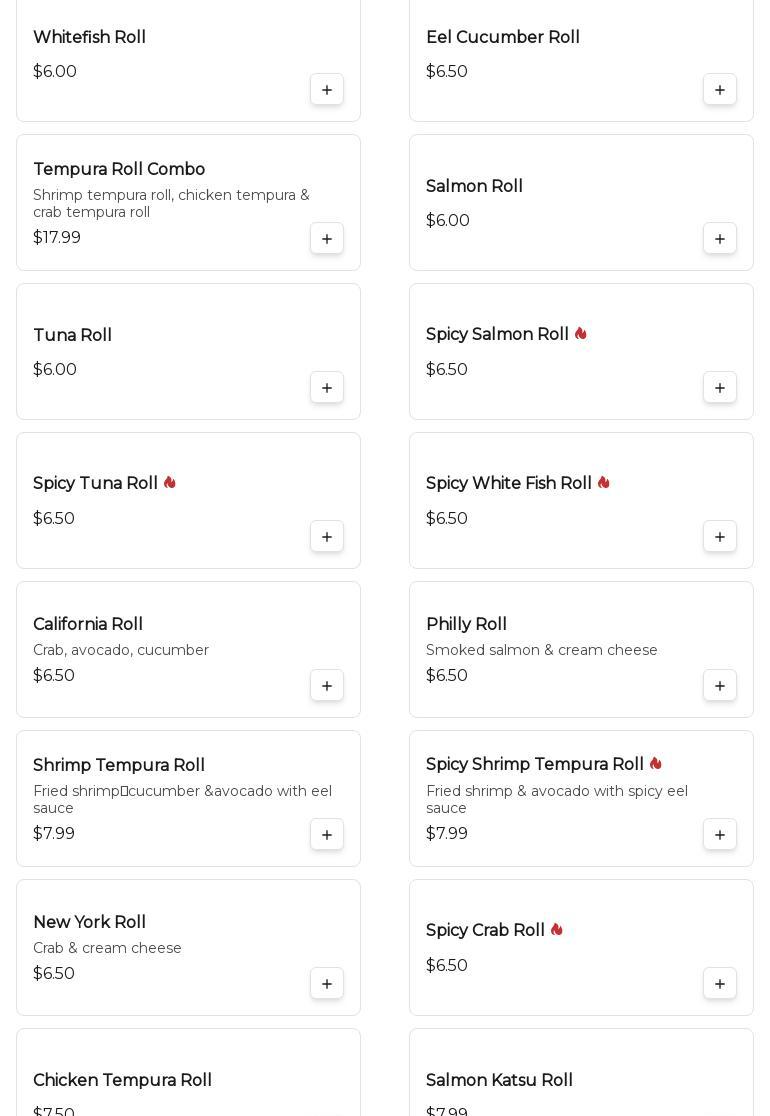770x1116 pixels.
Task: Add Salmon Roll using plus icon
Action: click(720, 239)
